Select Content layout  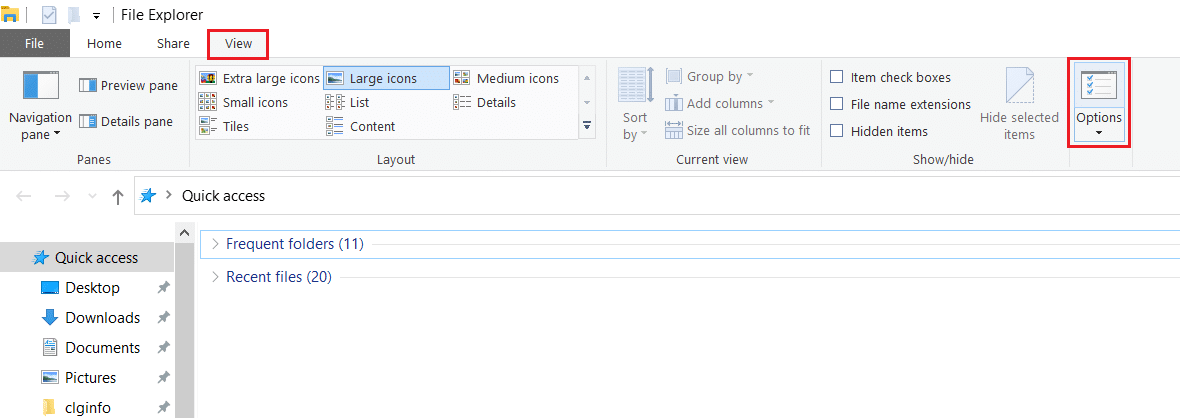(x=360, y=127)
